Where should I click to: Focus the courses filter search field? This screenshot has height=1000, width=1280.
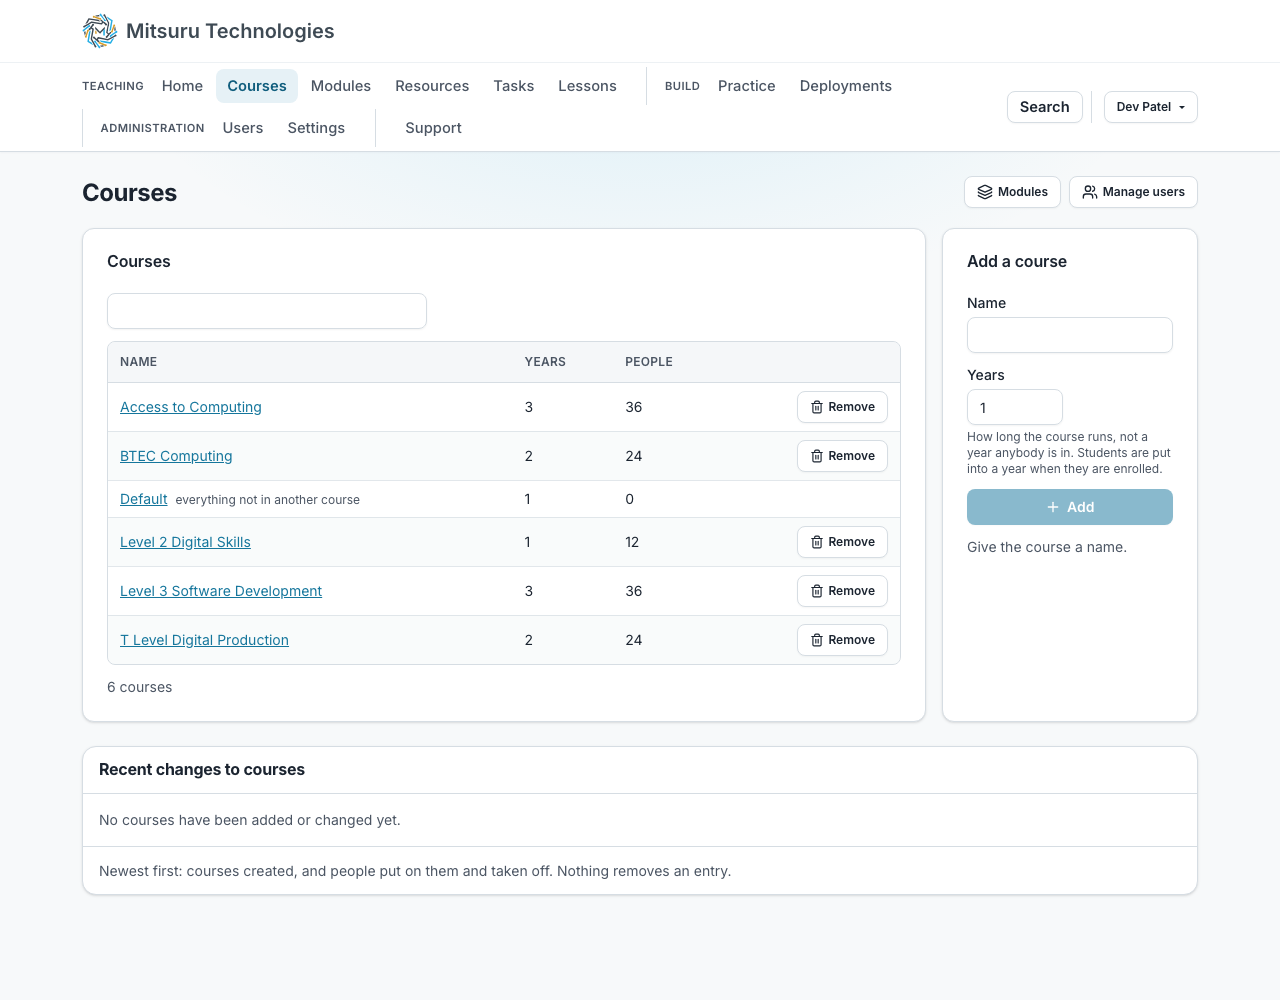[267, 311]
